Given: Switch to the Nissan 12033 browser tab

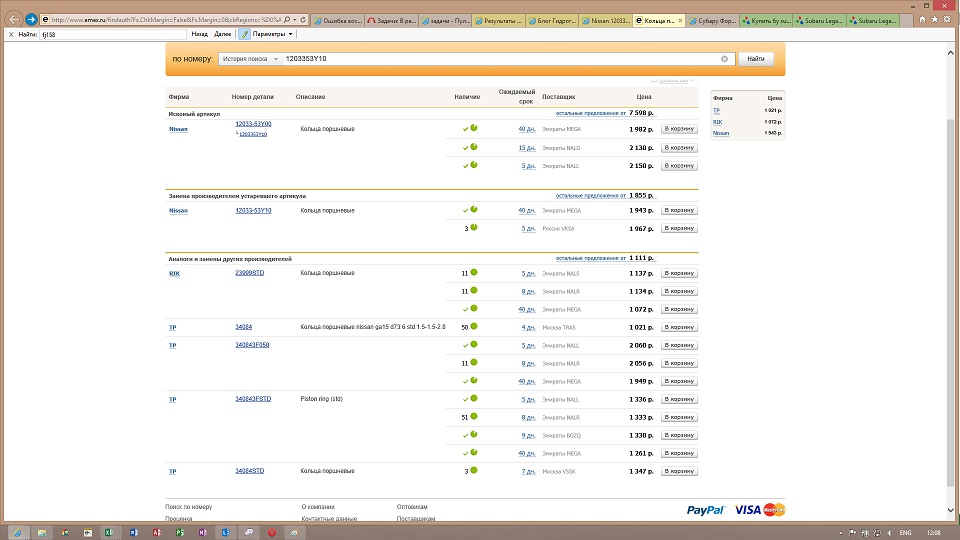Looking at the screenshot, I should [x=605, y=19].
